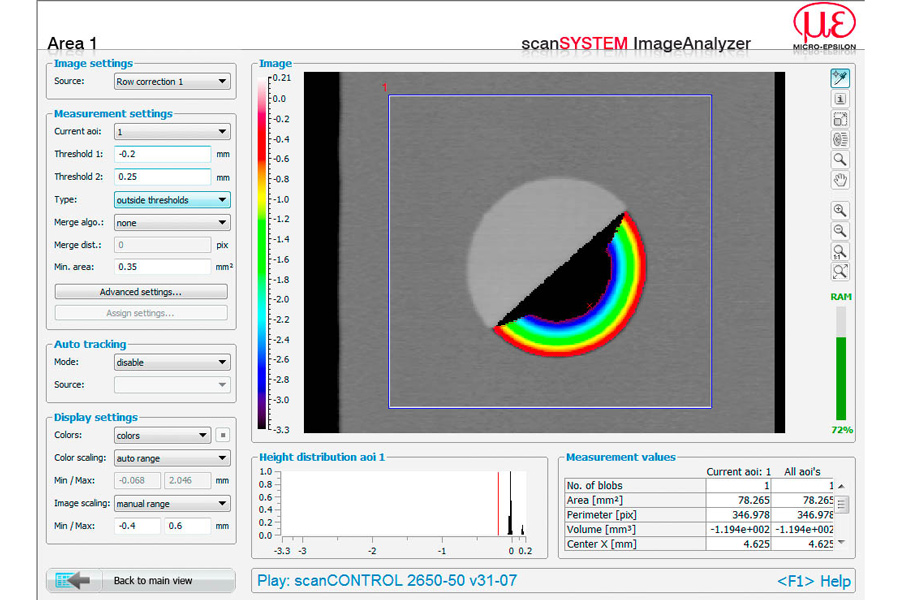Click the zoom out icon
Image resolution: width=900 pixels, height=600 pixels.
point(840,231)
